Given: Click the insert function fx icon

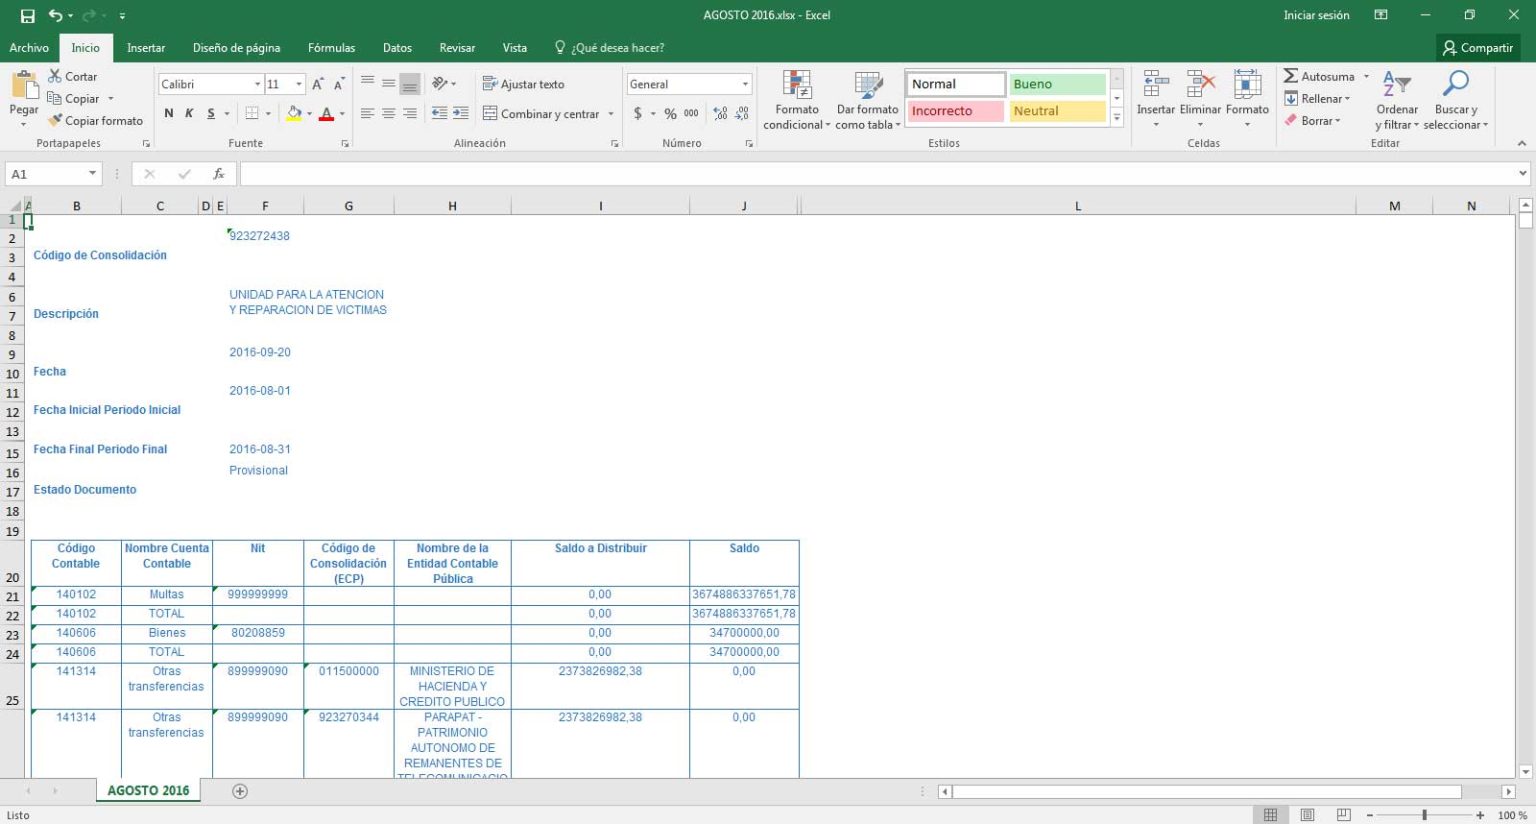Looking at the screenshot, I should pos(218,174).
